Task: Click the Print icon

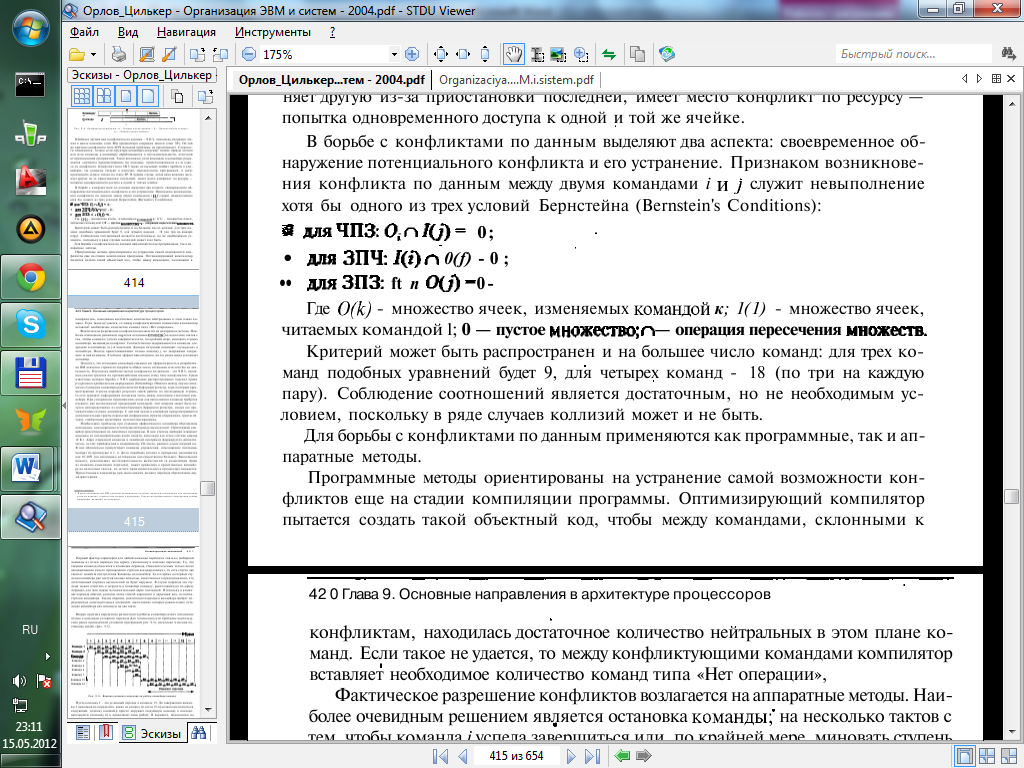Action: [119, 55]
